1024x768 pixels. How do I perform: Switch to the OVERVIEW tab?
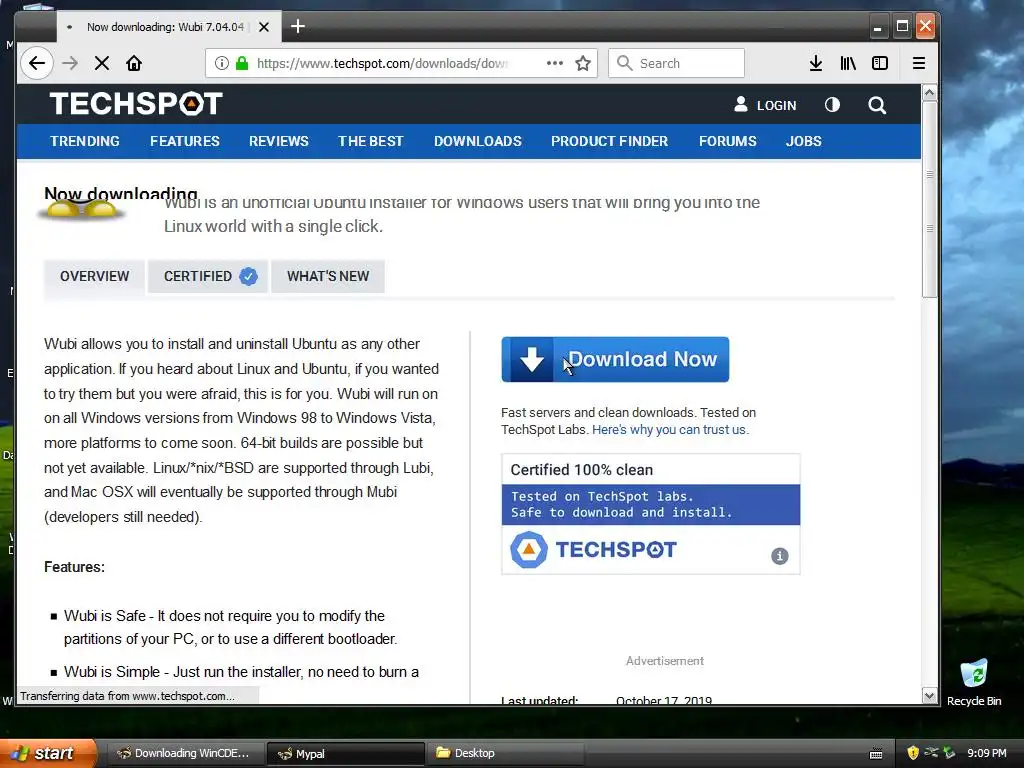[95, 276]
